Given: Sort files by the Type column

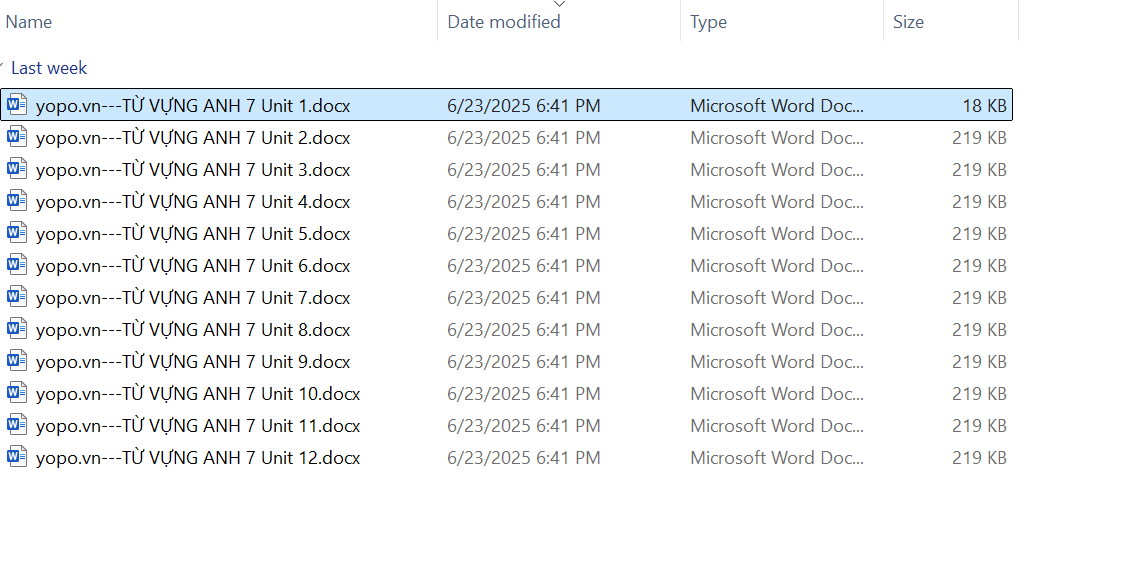Looking at the screenshot, I should 708,22.
